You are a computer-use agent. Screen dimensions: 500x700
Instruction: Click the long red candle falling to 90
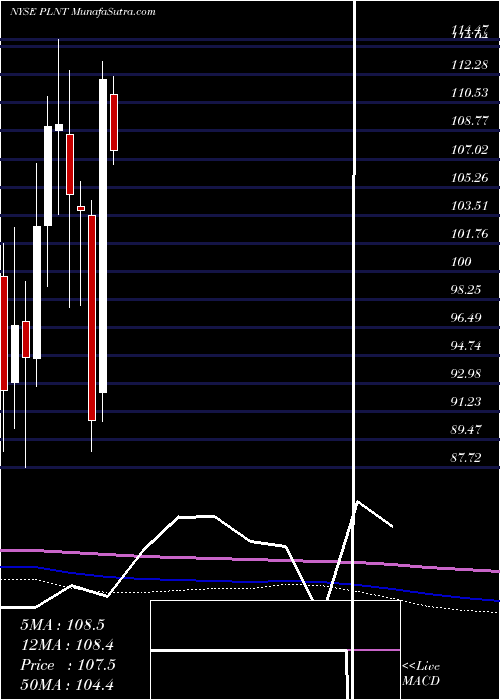pyautogui.click(x=92, y=318)
